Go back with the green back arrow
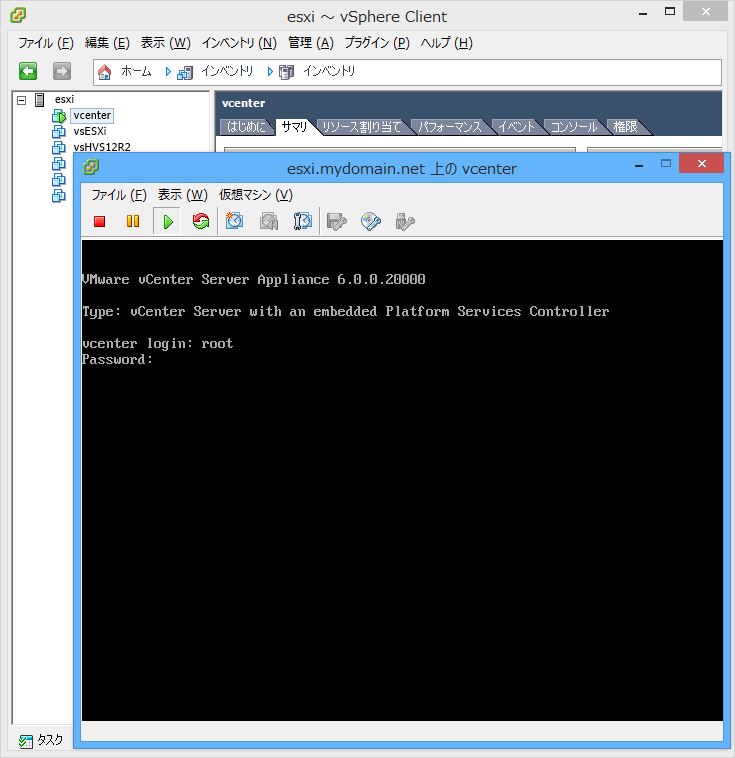 (x=28, y=71)
